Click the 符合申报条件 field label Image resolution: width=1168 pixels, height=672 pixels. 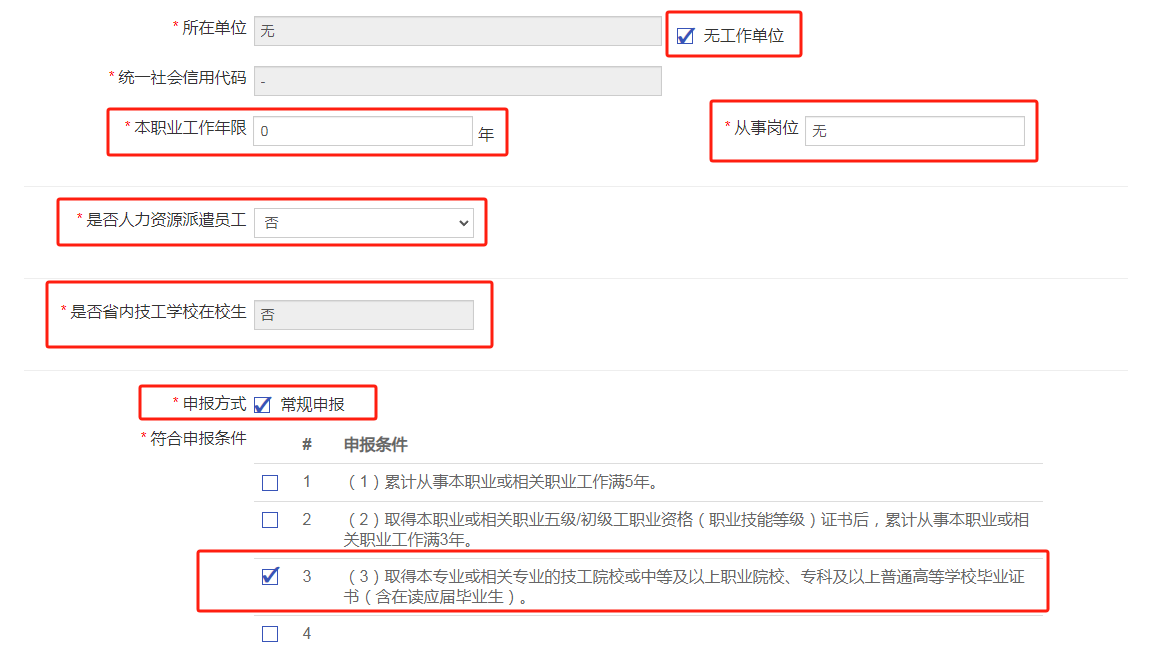coord(197,439)
